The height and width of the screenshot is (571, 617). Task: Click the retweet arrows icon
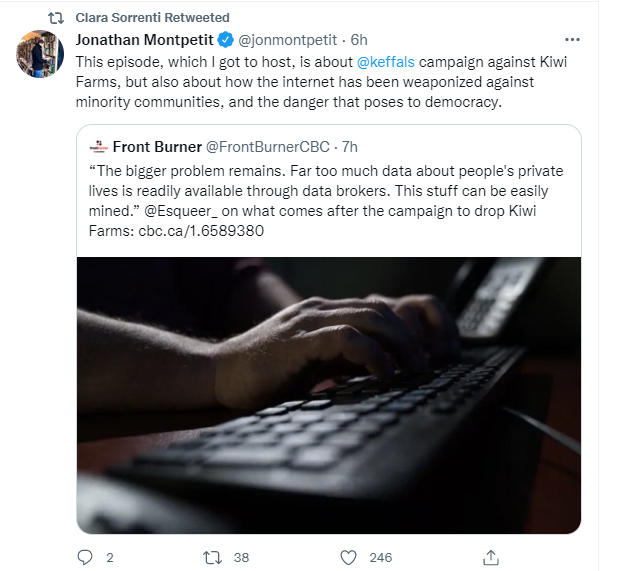pyautogui.click(x=211, y=557)
